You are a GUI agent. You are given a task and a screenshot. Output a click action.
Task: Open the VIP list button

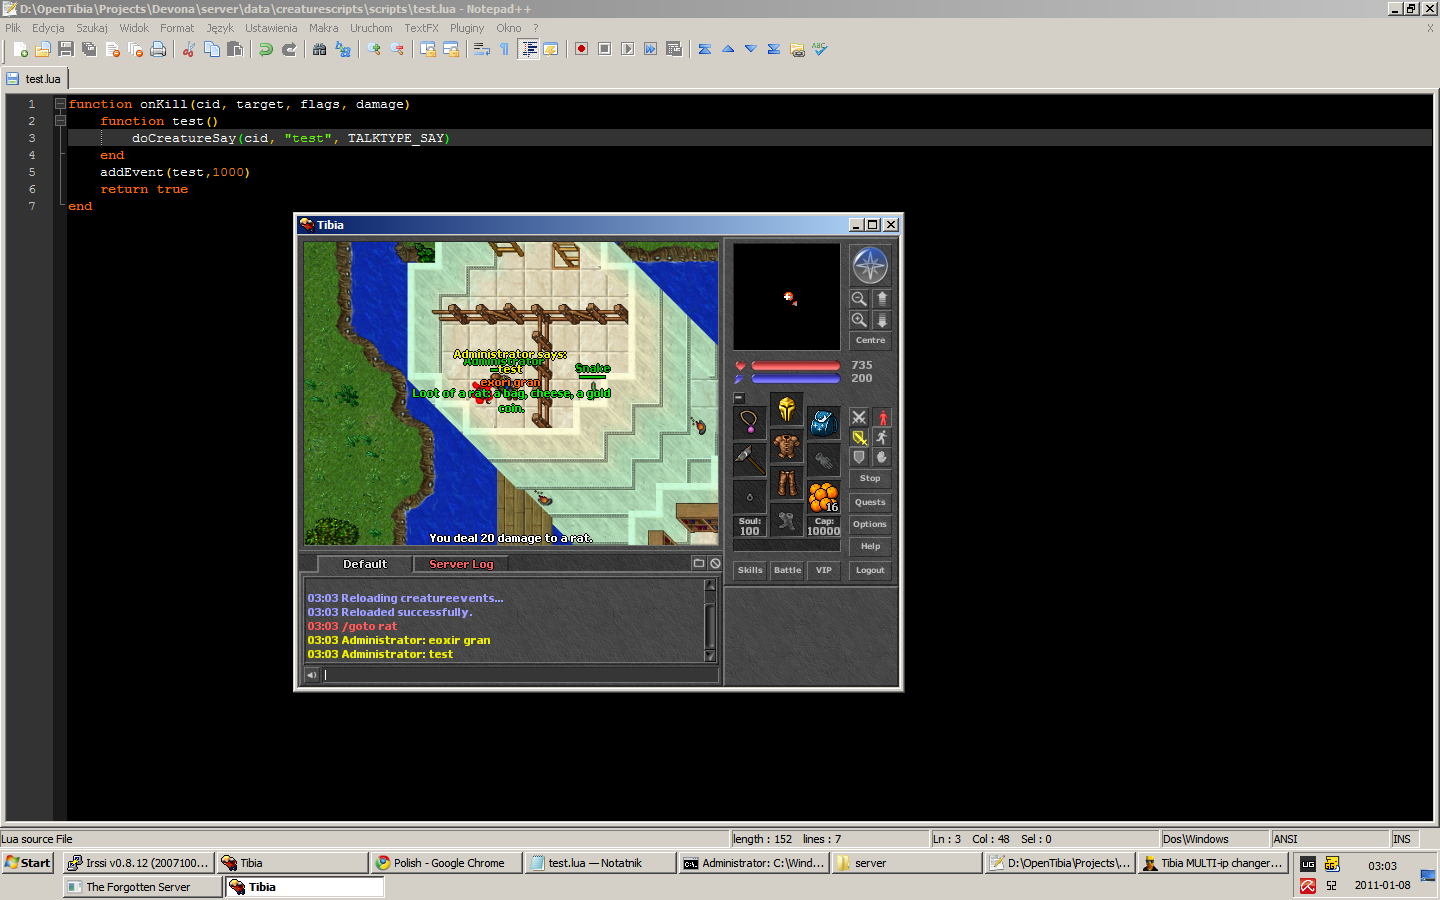pyautogui.click(x=824, y=570)
